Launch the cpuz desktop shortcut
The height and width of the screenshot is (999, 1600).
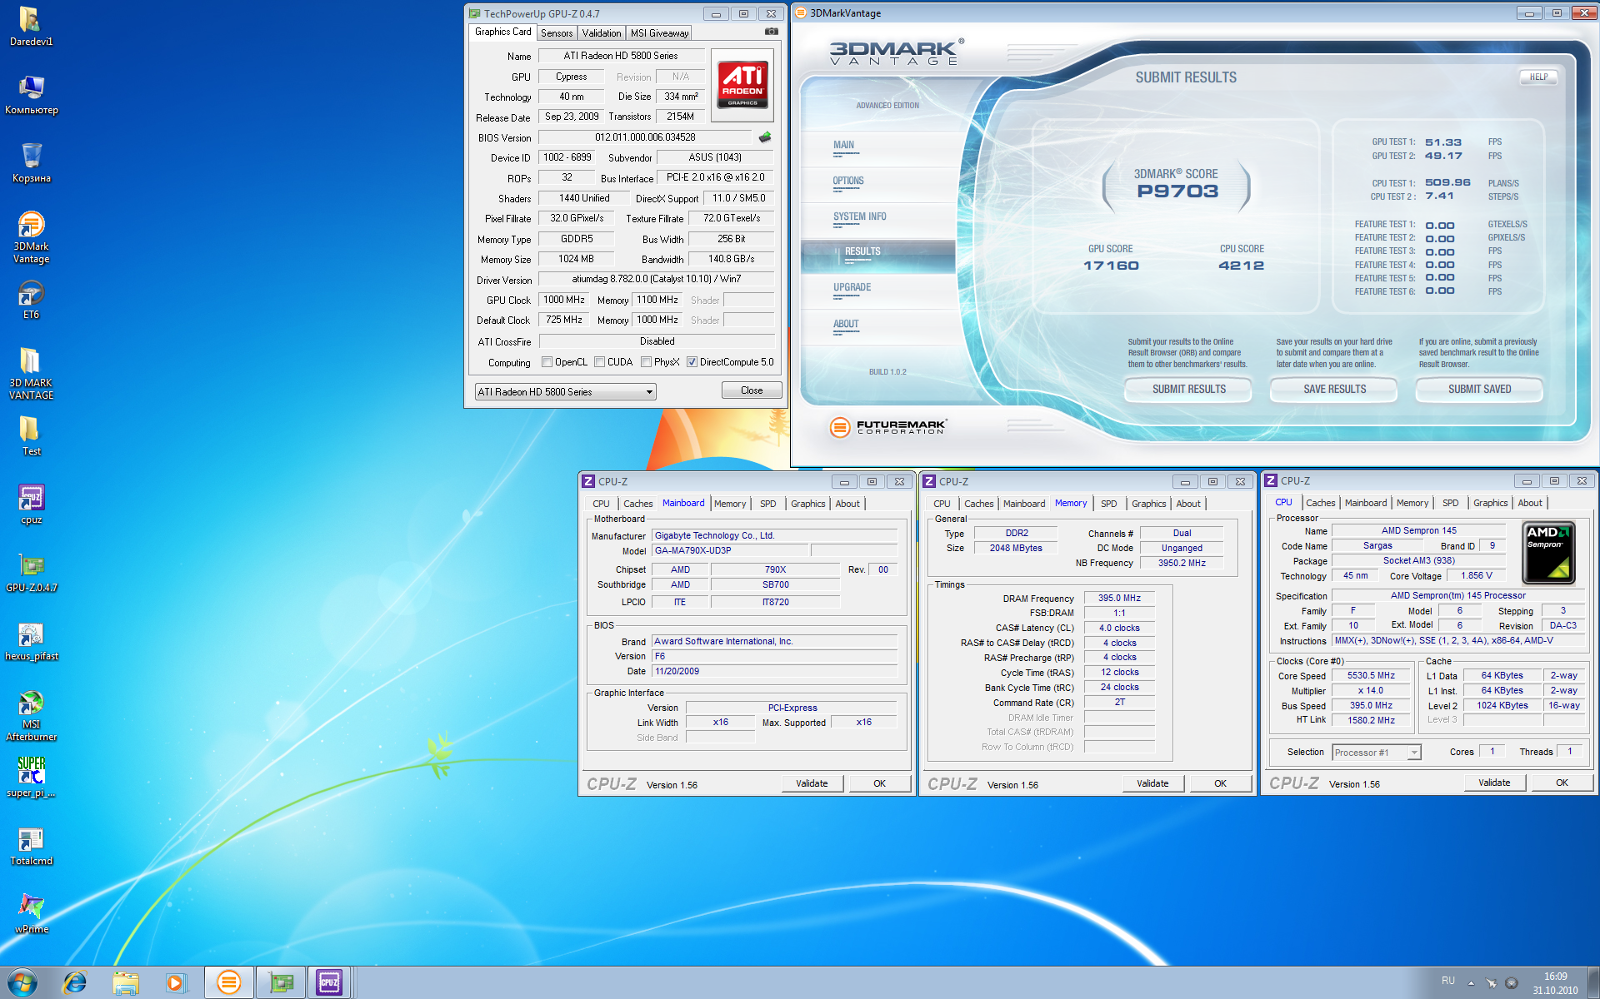tap(31, 505)
